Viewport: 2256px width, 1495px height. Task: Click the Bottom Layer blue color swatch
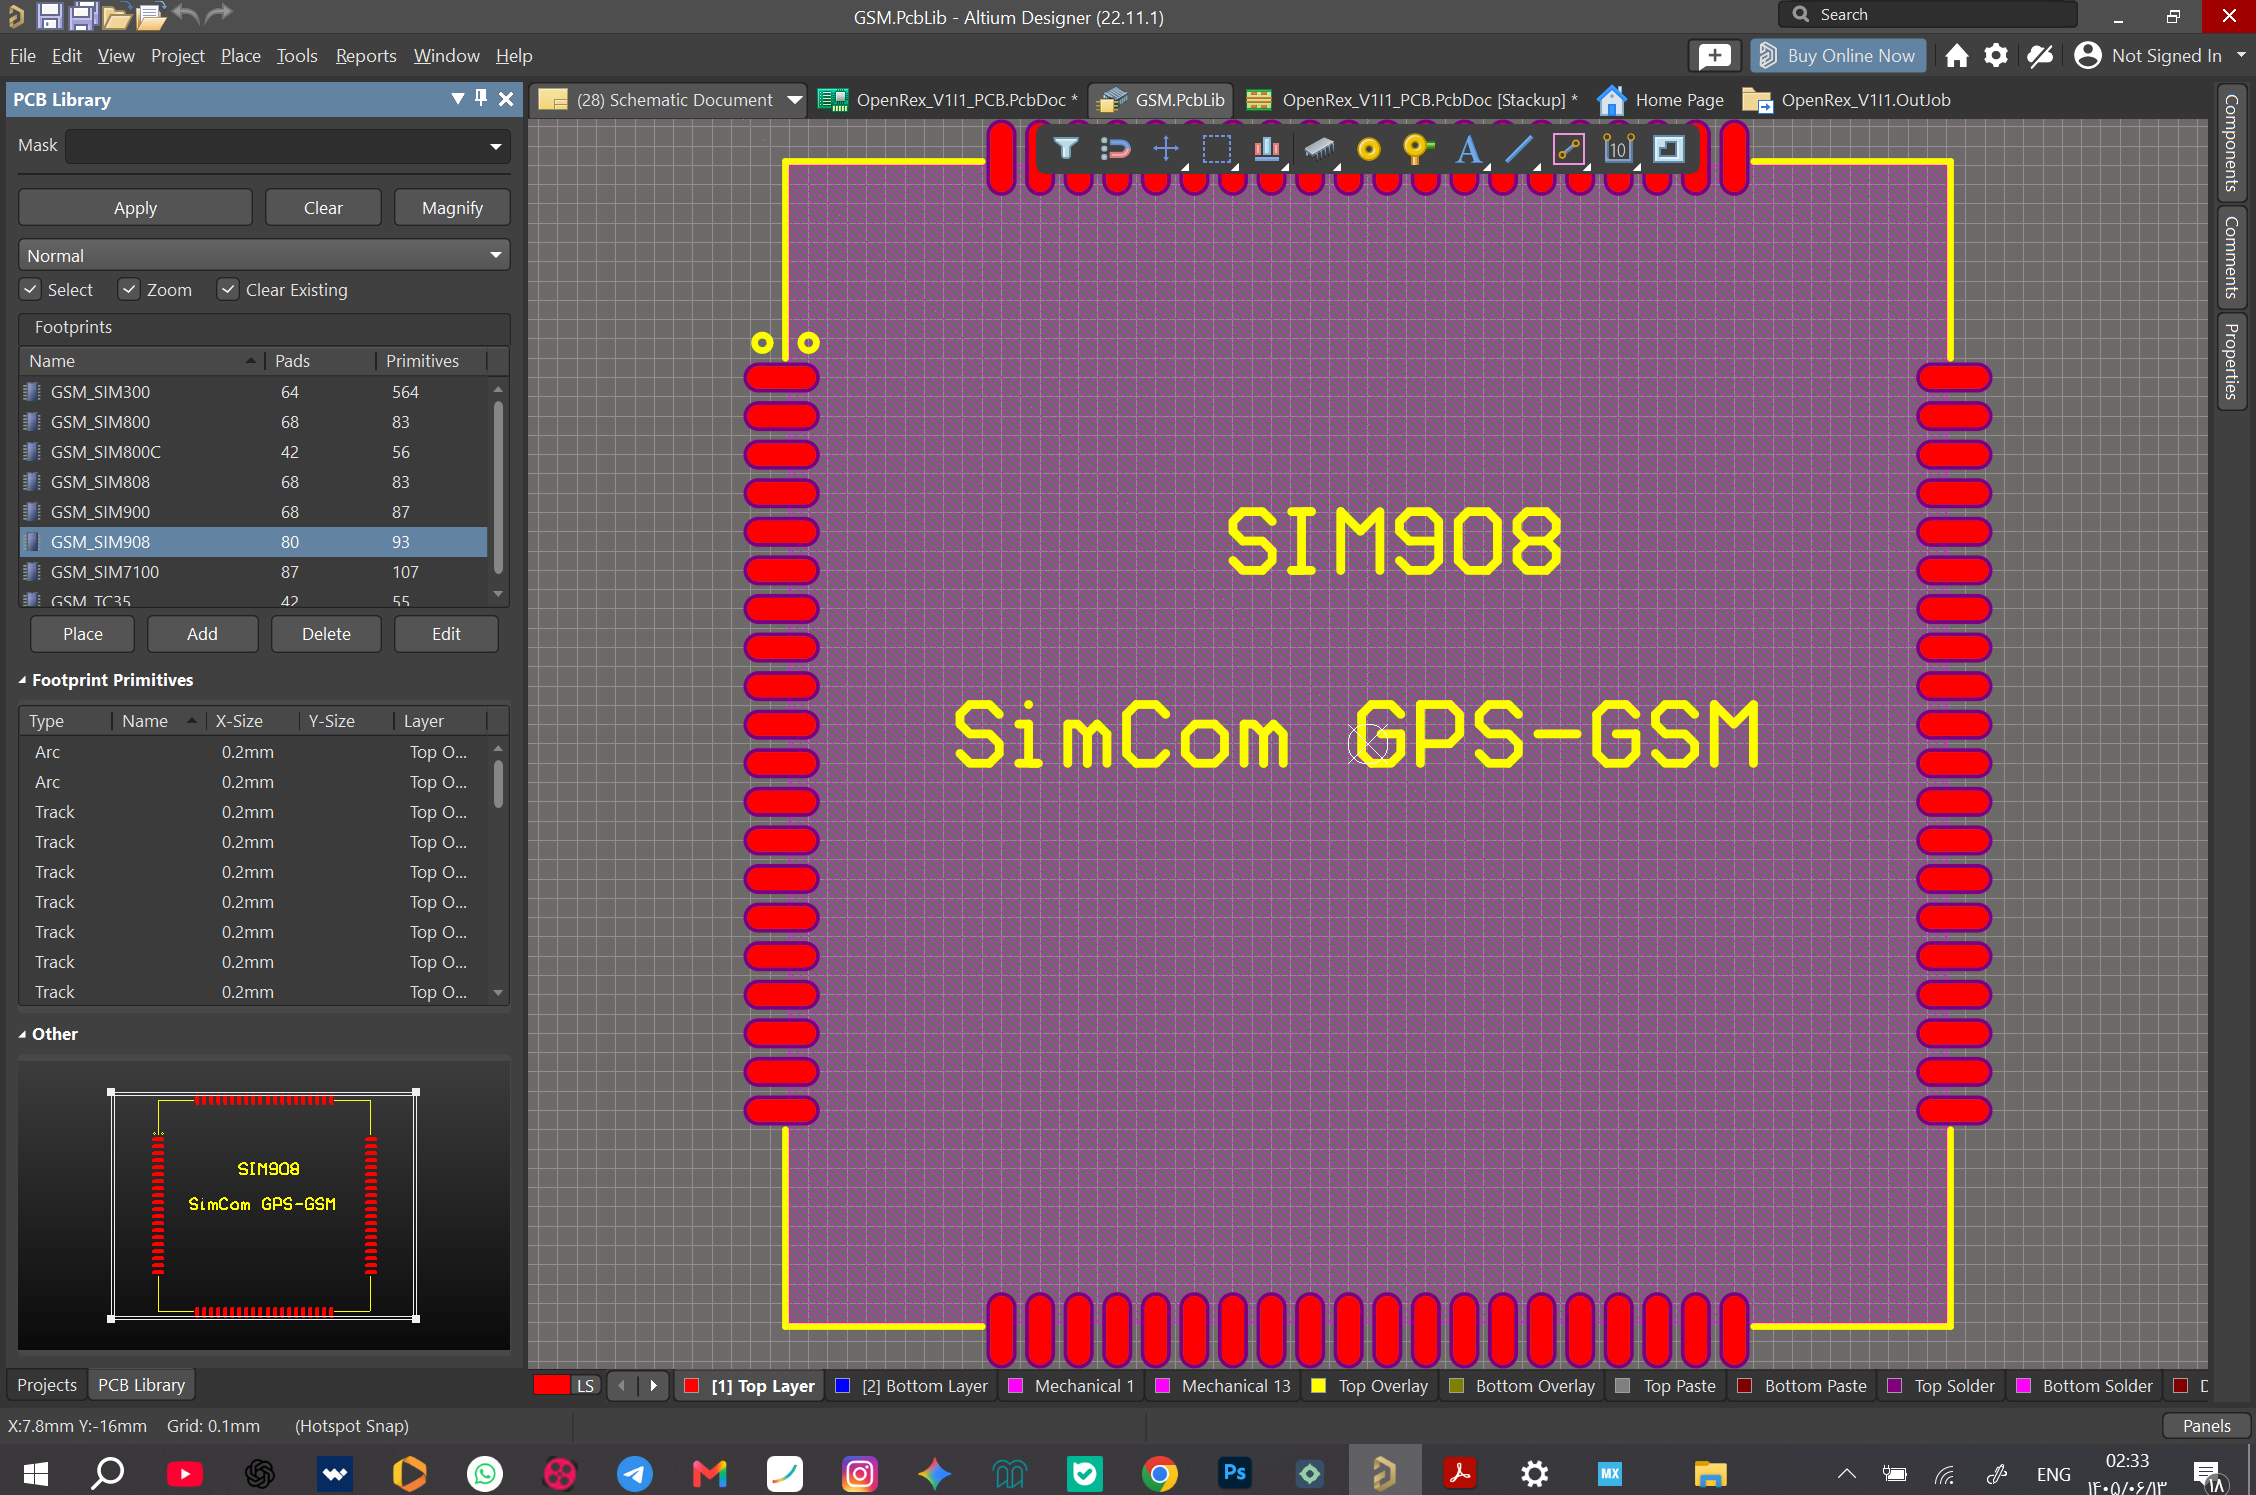point(842,1386)
